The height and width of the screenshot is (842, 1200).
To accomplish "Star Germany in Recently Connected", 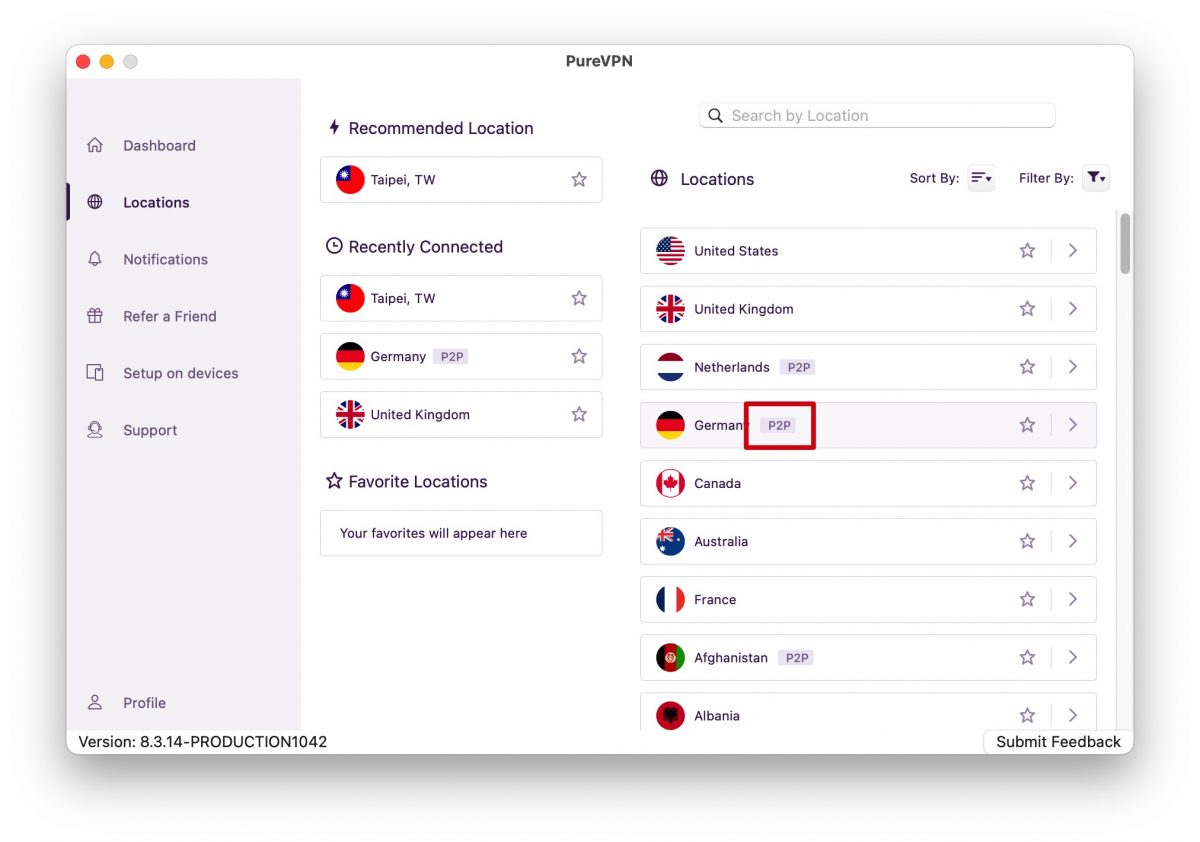I will (x=579, y=356).
